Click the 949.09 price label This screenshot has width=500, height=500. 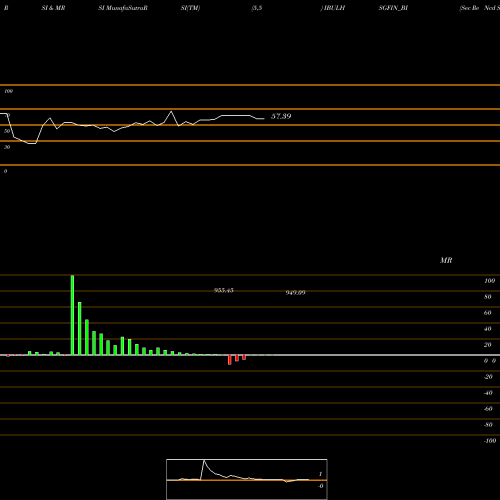(x=296, y=293)
